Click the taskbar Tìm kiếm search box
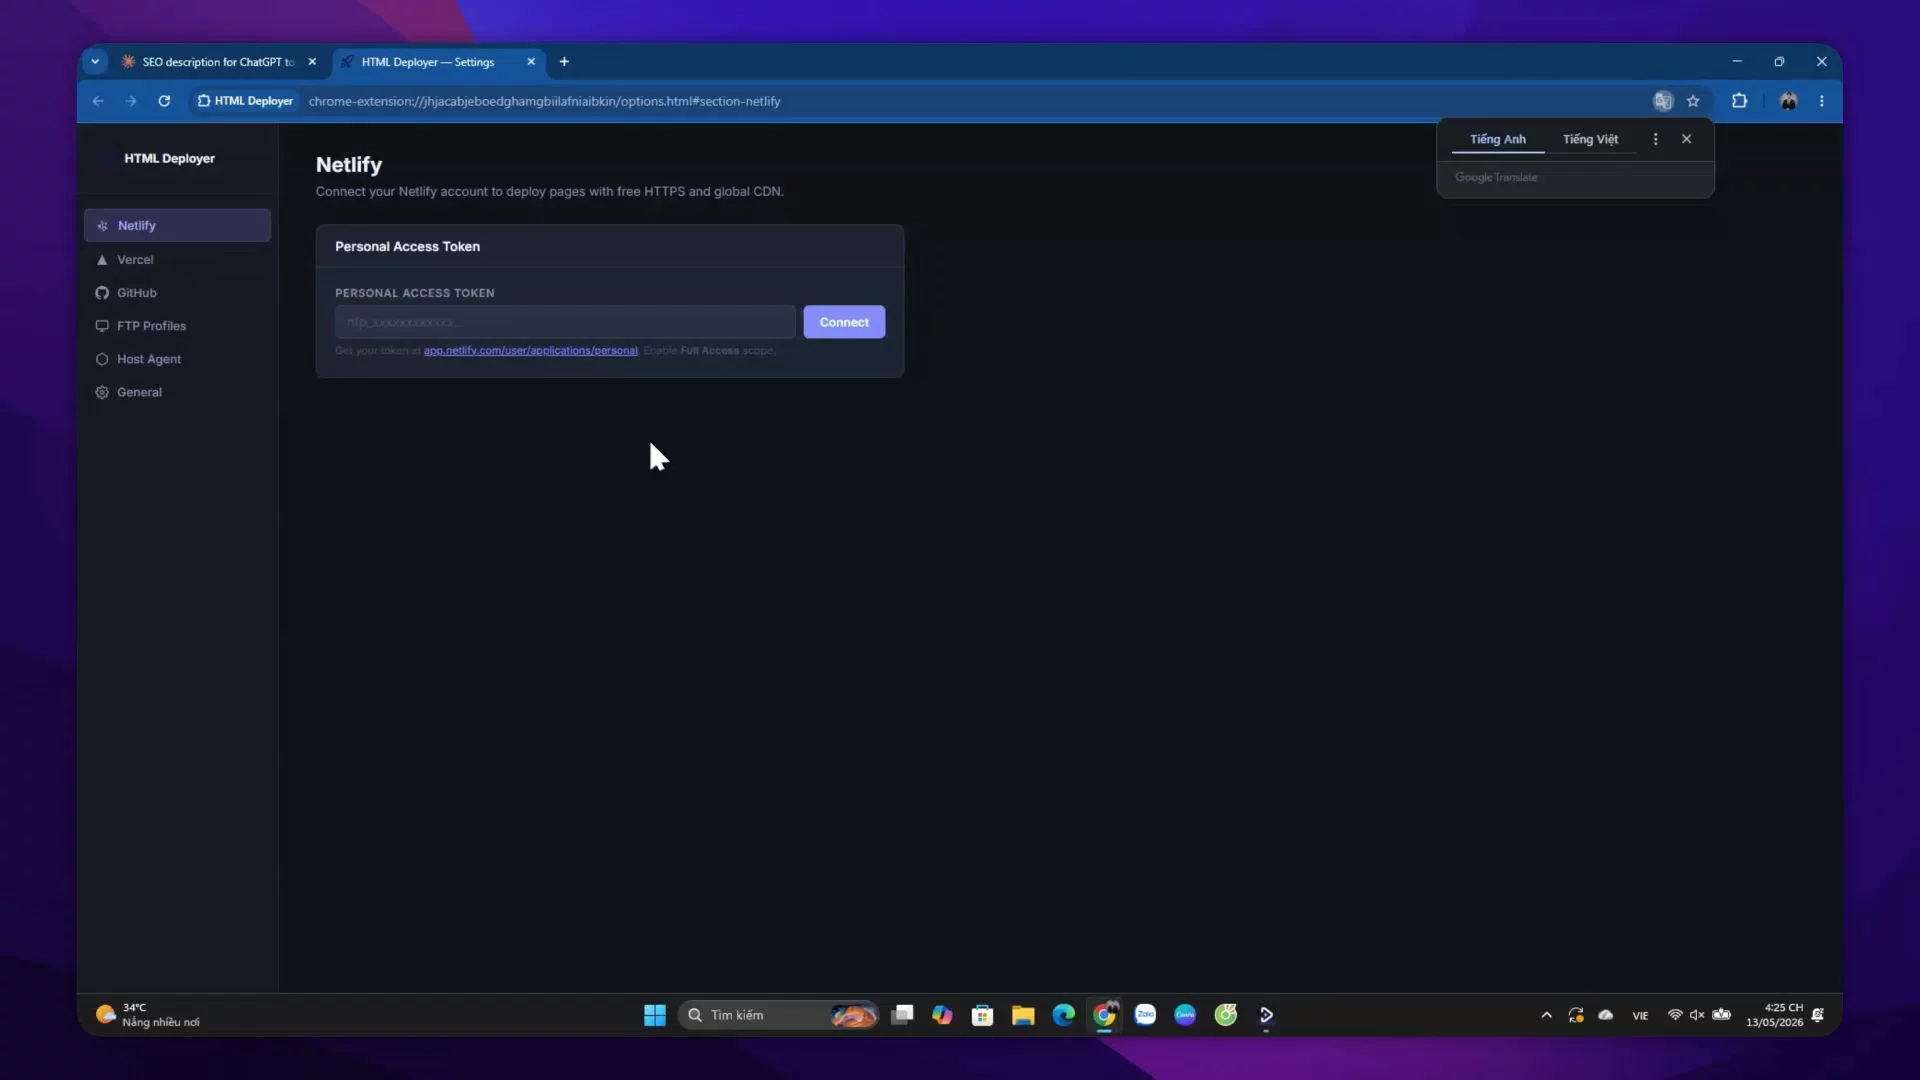Viewport: 1920px width, 1080px height. [778, 1015]
